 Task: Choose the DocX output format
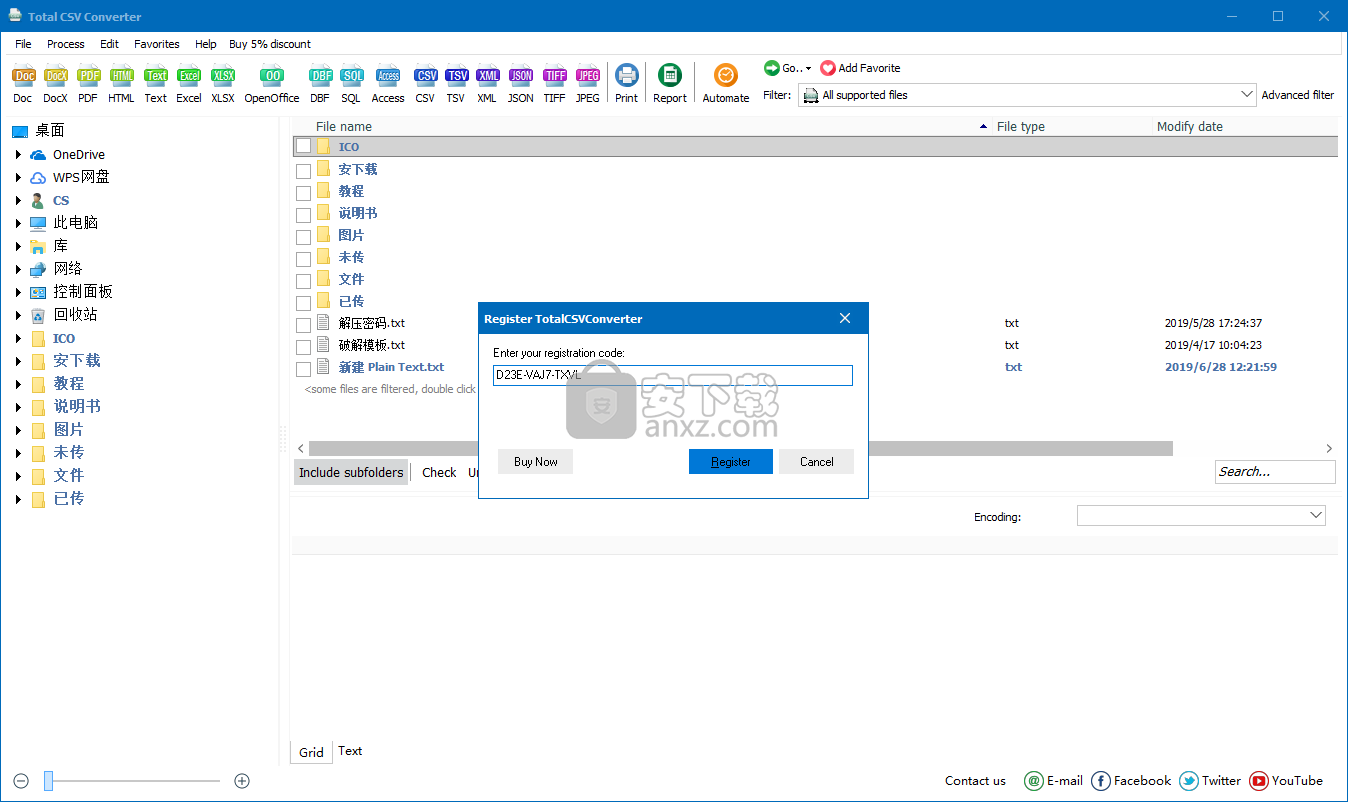56,76
